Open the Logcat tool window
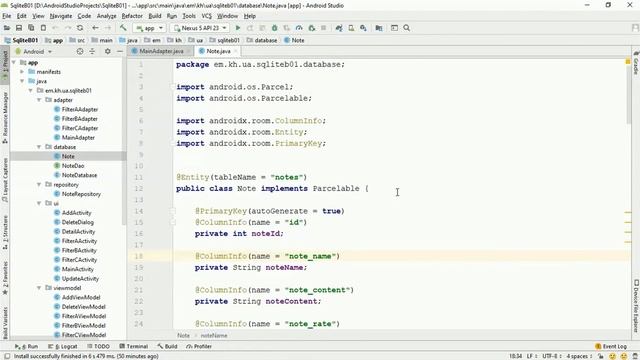Viewport: 640px width, 360px height. pos(62,346)
